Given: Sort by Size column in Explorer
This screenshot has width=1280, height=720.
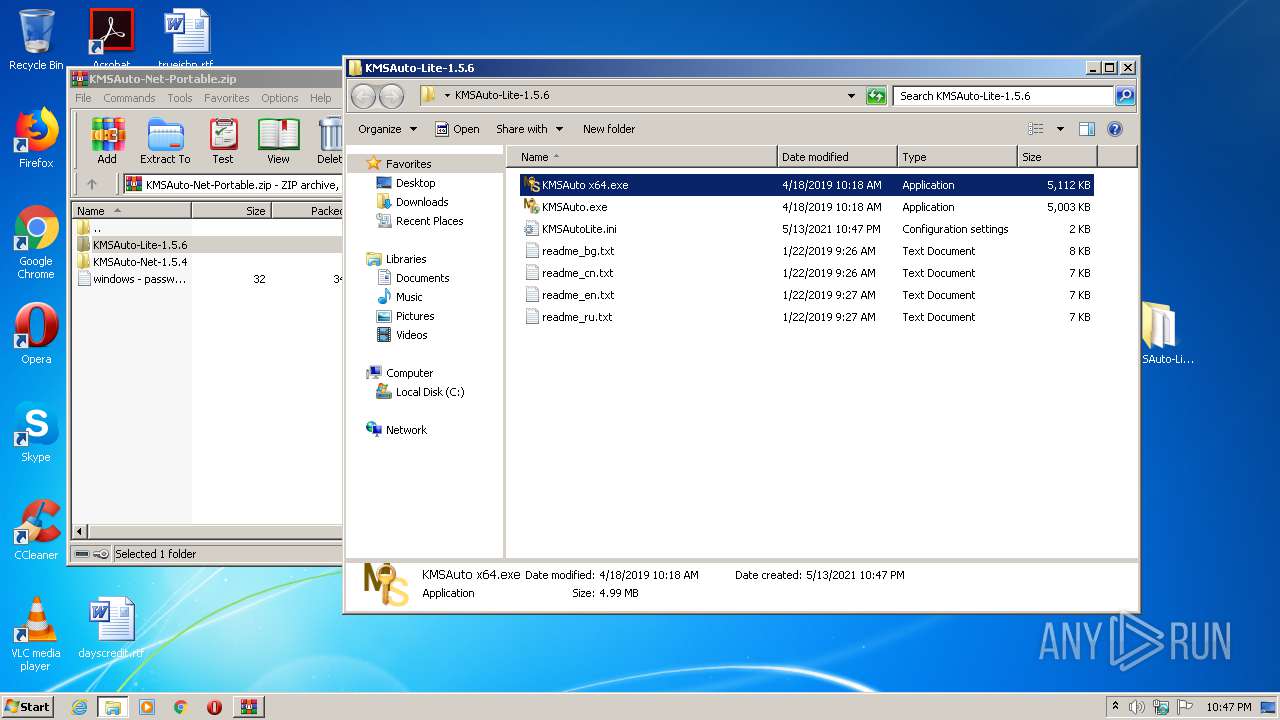Looking at the screenshot, I should (1057, 157).
